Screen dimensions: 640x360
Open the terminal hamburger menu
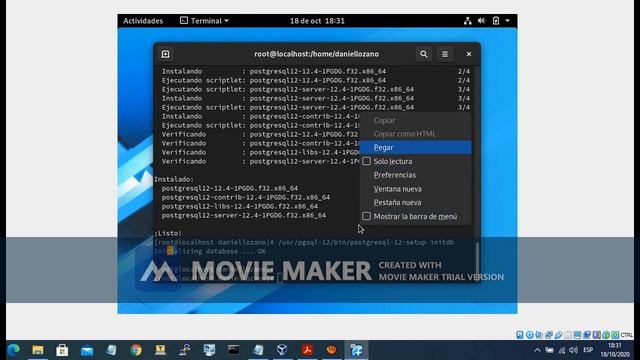pos(445,54)
